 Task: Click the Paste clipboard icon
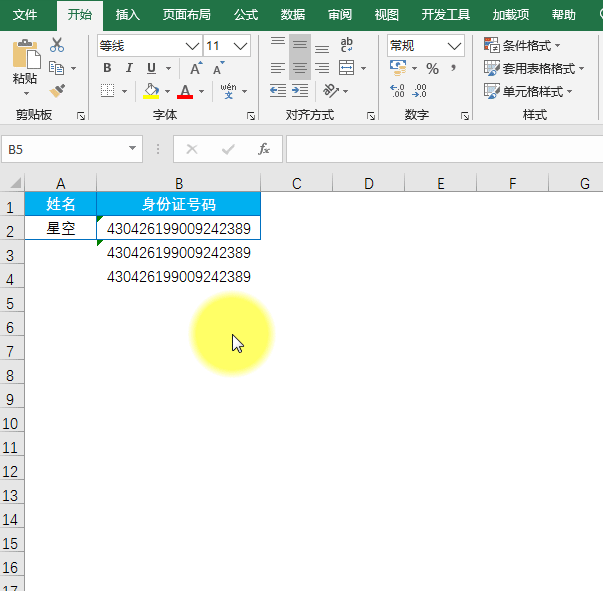pos(25,55)
